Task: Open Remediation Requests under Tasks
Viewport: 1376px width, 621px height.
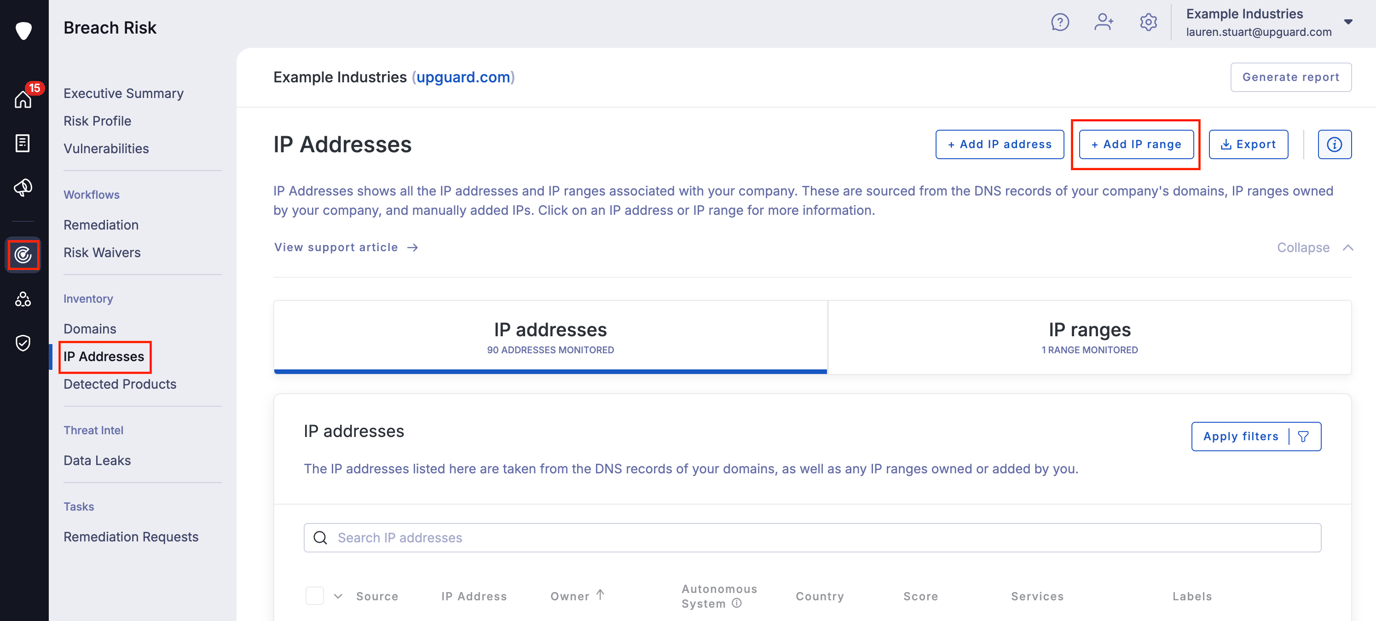Action: click(x=131, y=537)
